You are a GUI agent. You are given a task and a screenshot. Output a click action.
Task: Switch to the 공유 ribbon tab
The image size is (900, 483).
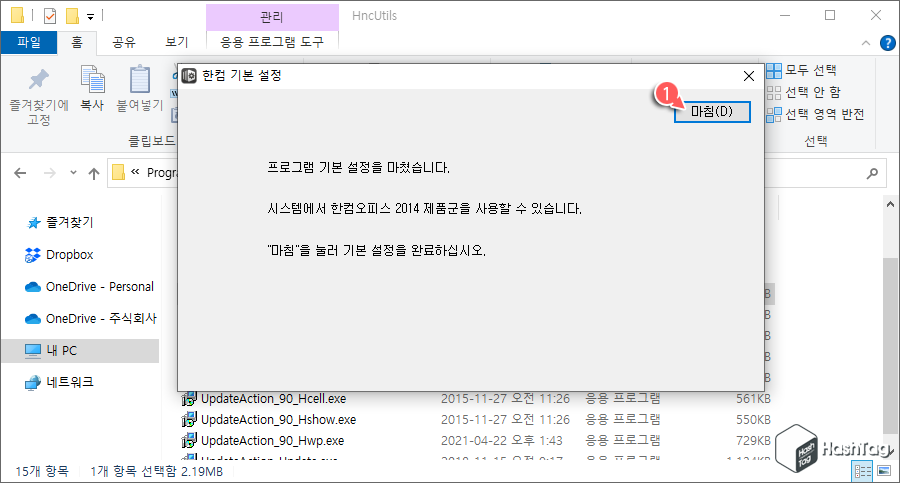point(123,42)
